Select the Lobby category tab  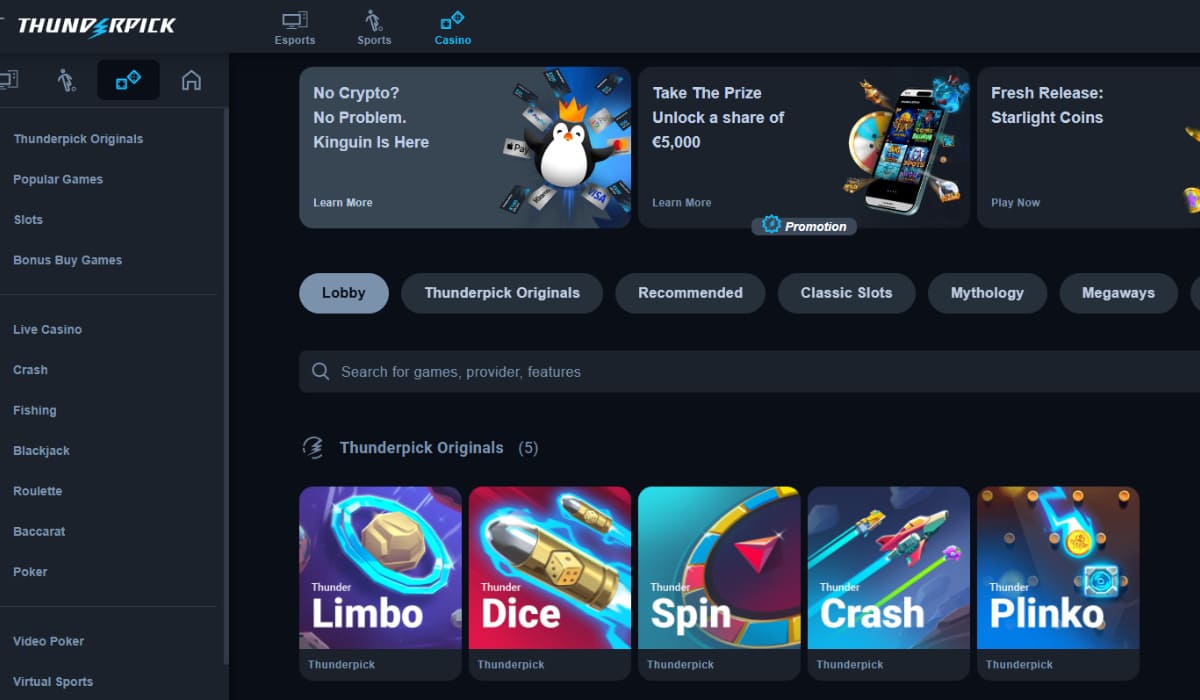click(x=344, y=293)
